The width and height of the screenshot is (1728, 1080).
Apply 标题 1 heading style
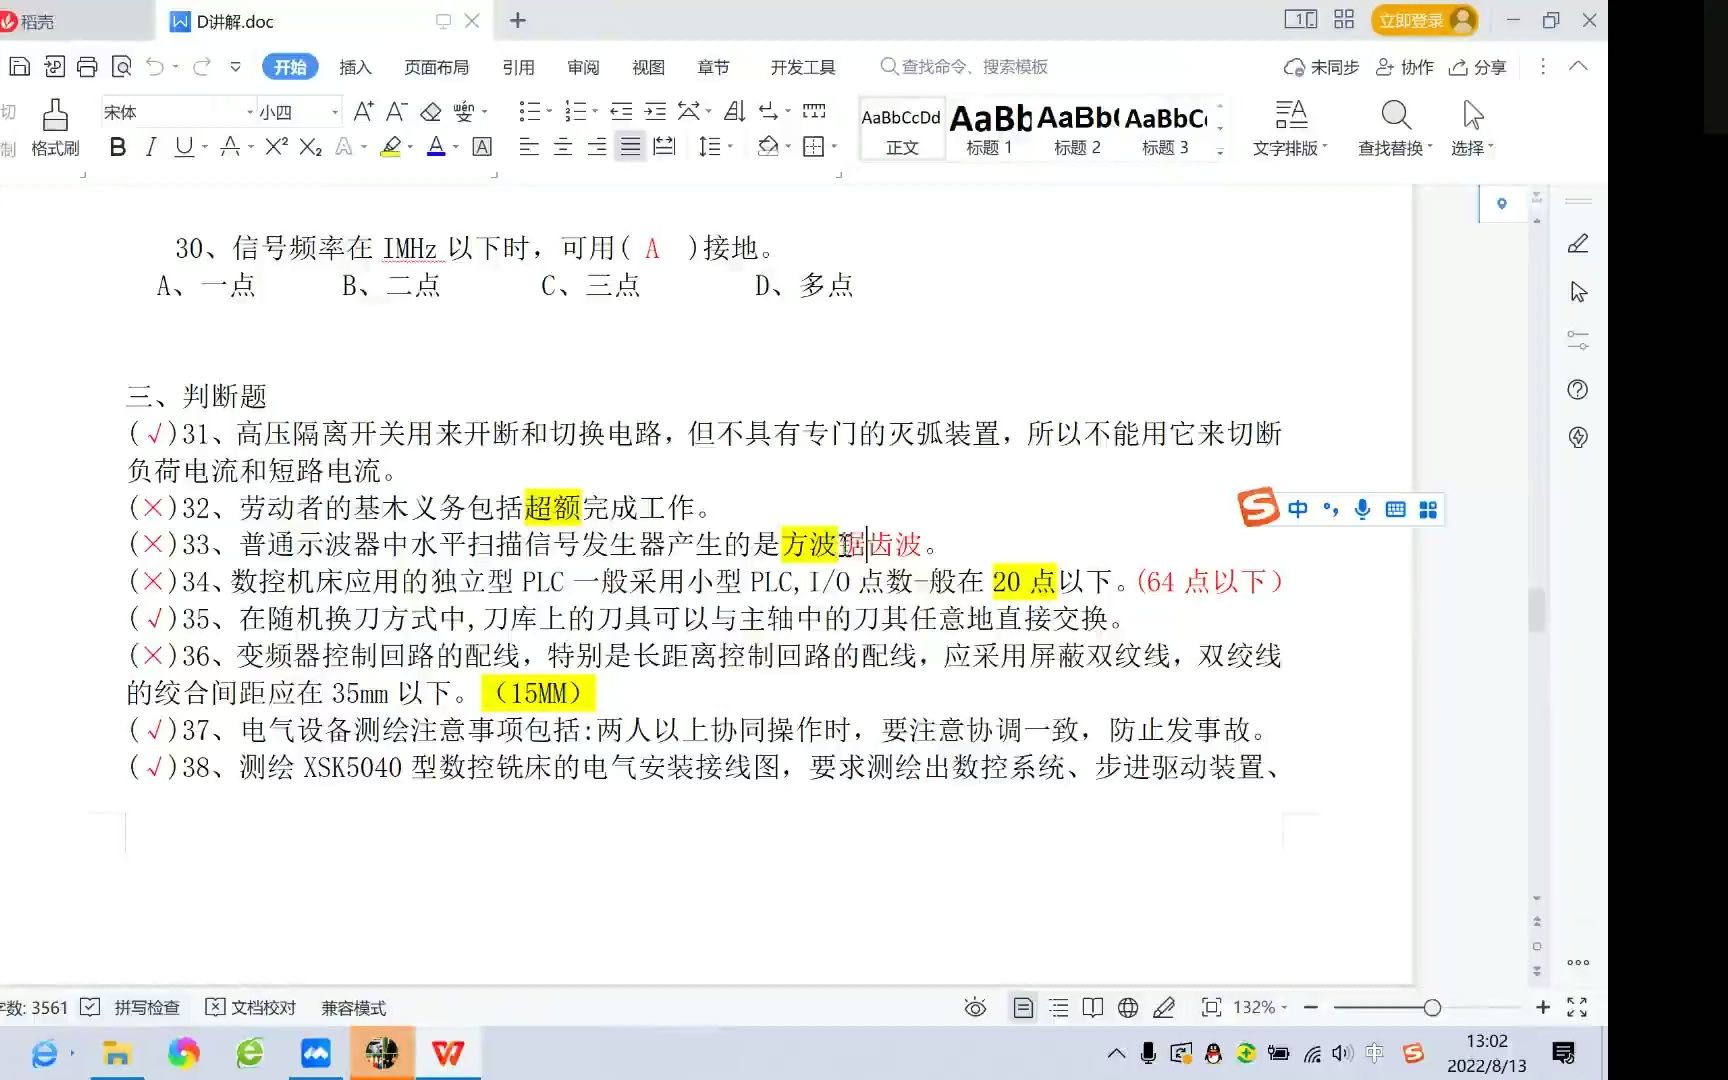[x=989, y=129]
